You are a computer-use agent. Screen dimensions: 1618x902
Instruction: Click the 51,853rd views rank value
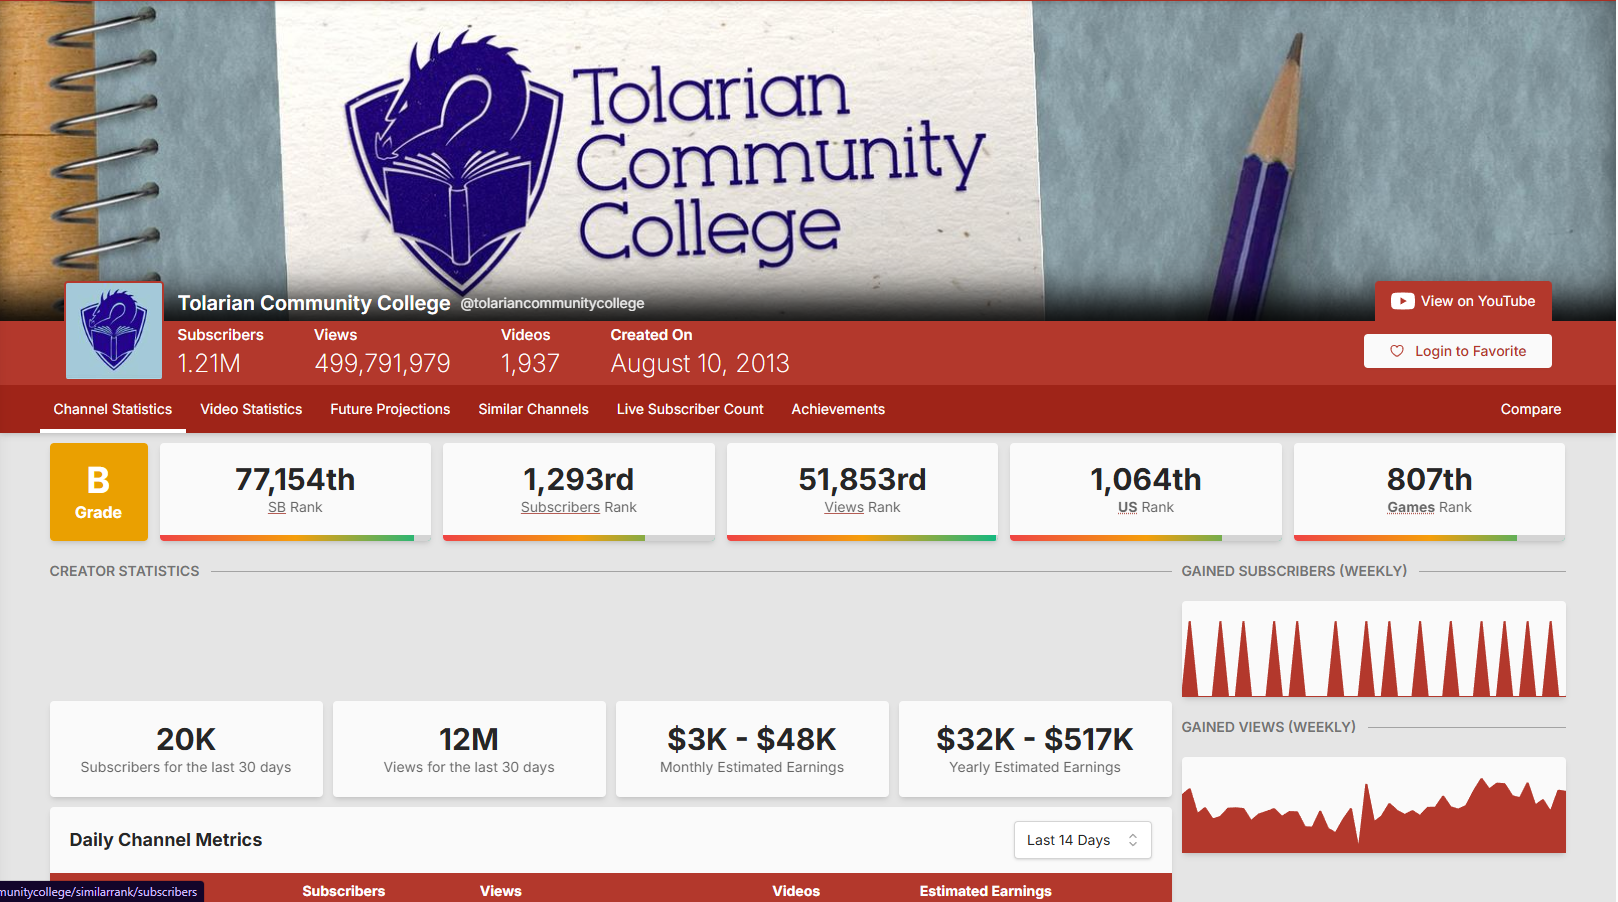point(862,480)
